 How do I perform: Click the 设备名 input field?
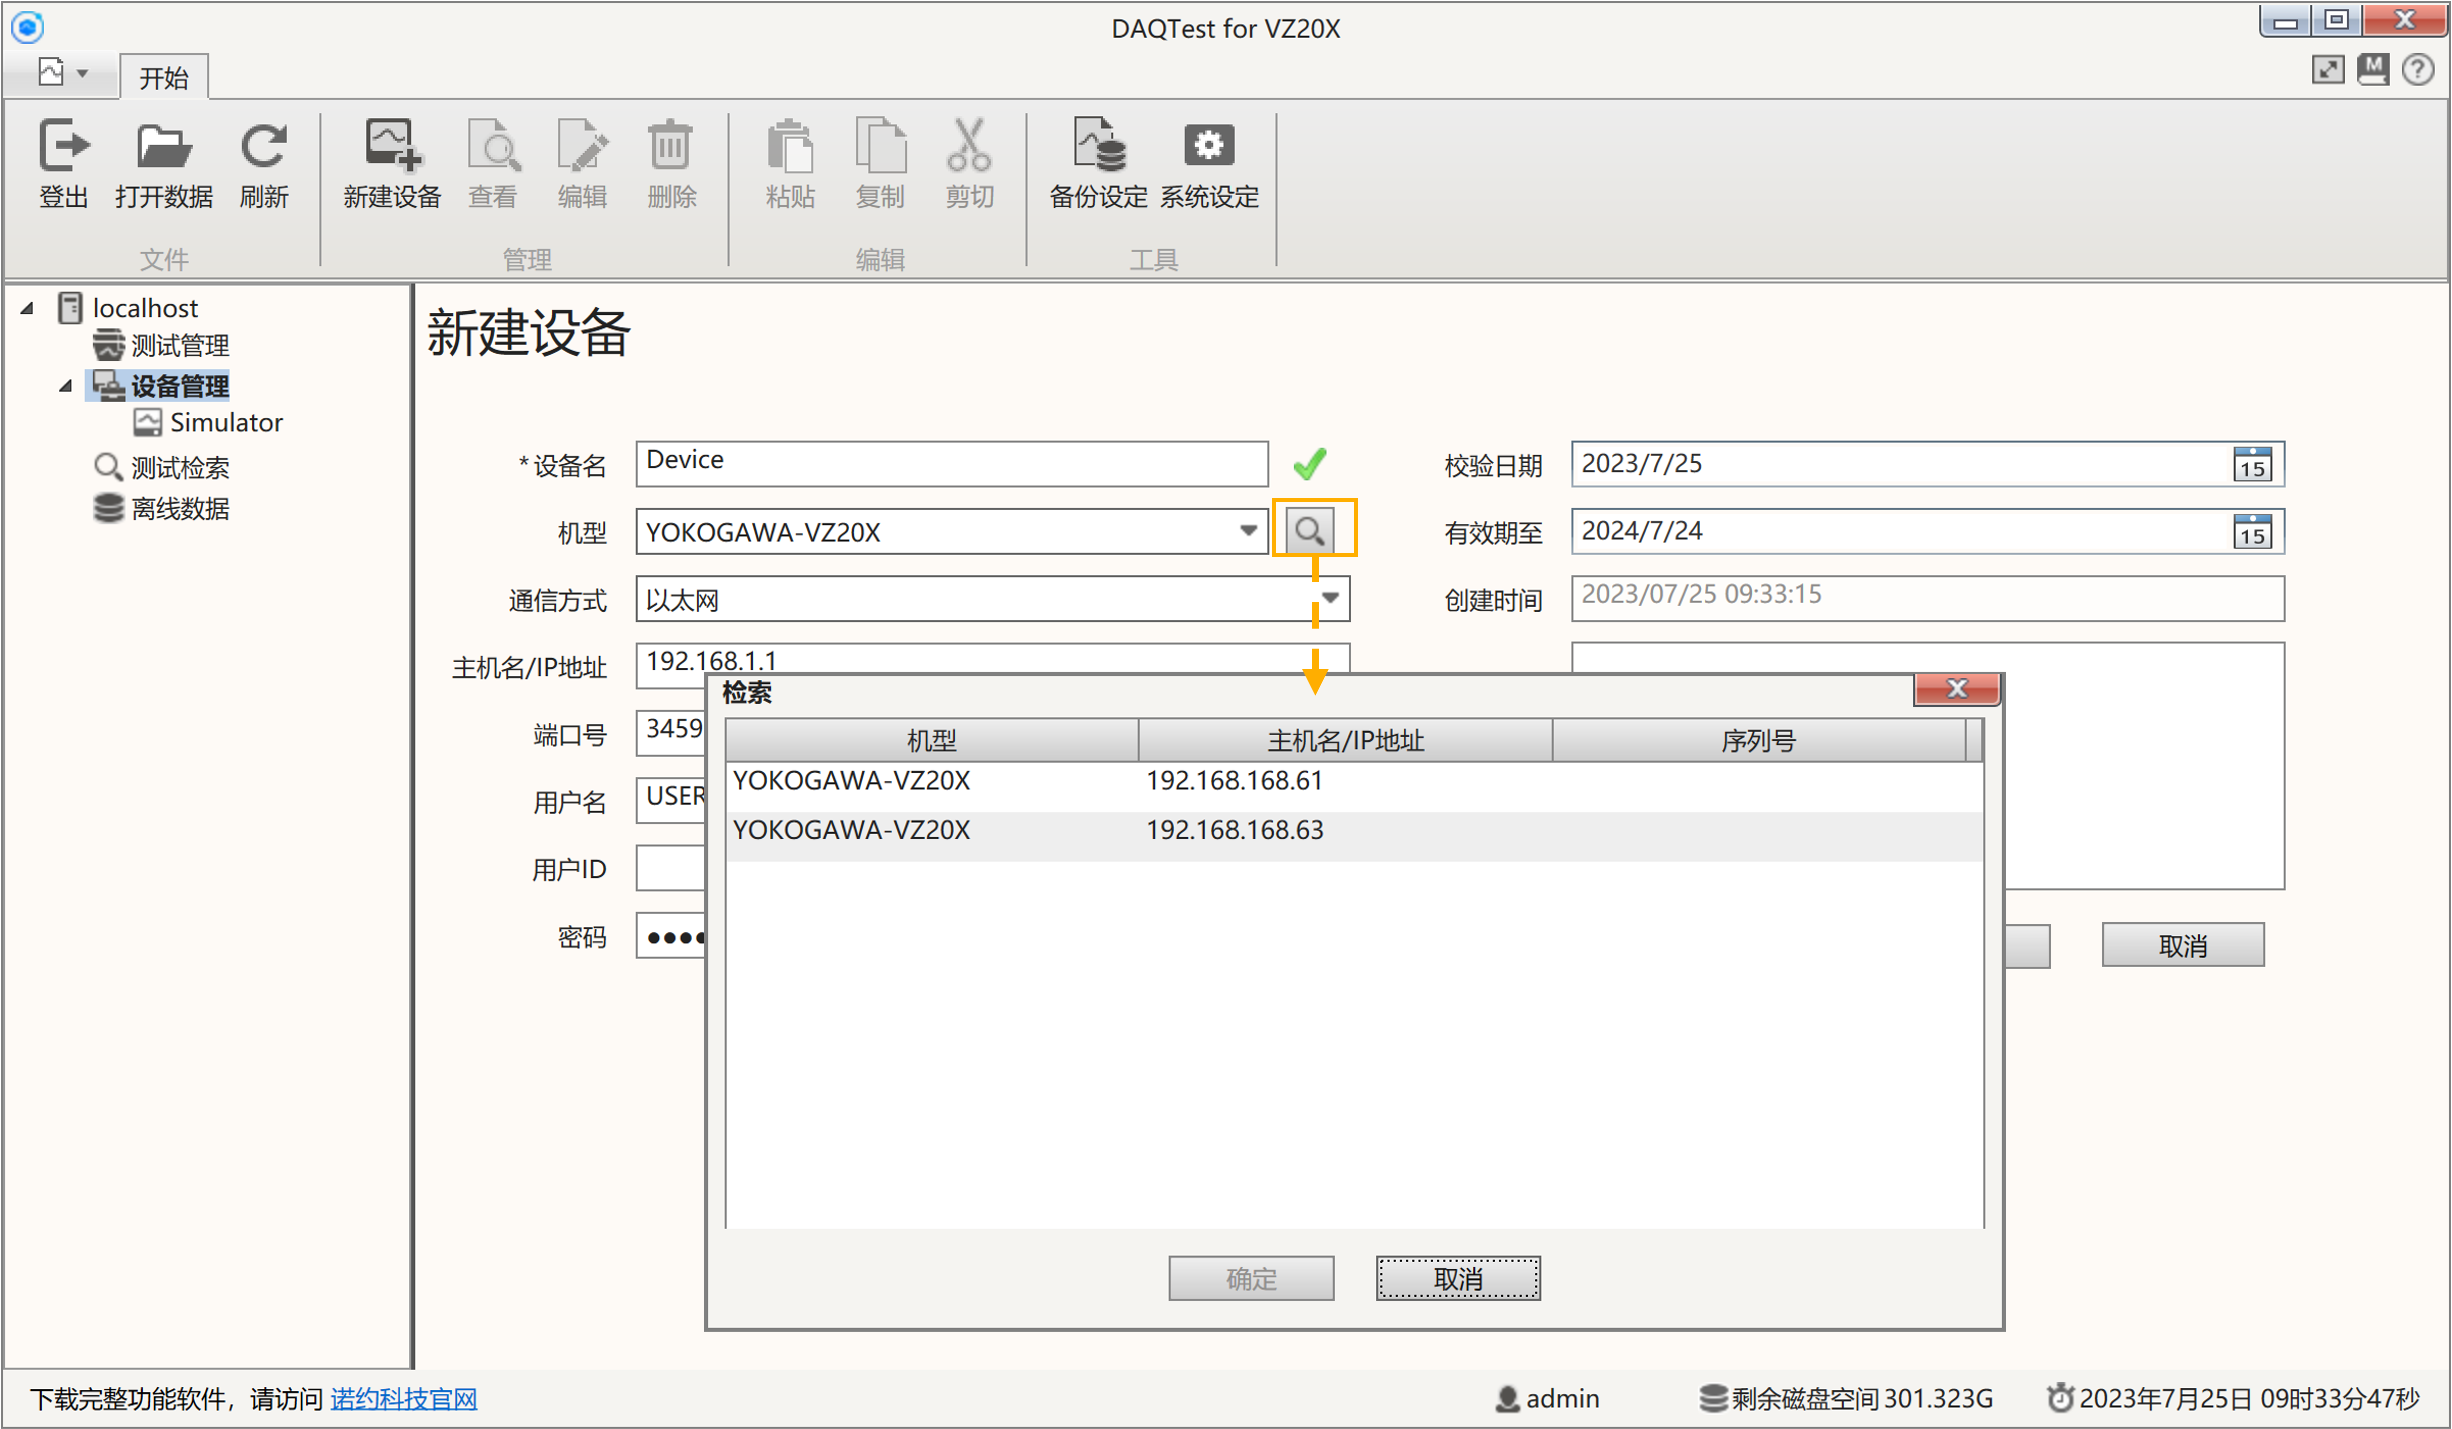coord(950,463)
